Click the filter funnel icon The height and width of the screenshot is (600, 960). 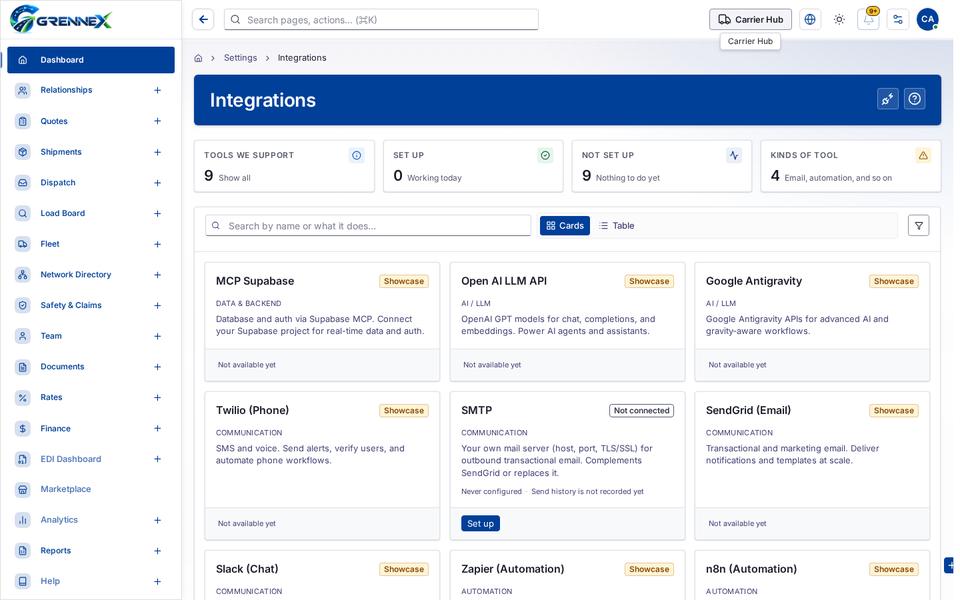click(918, 226)
